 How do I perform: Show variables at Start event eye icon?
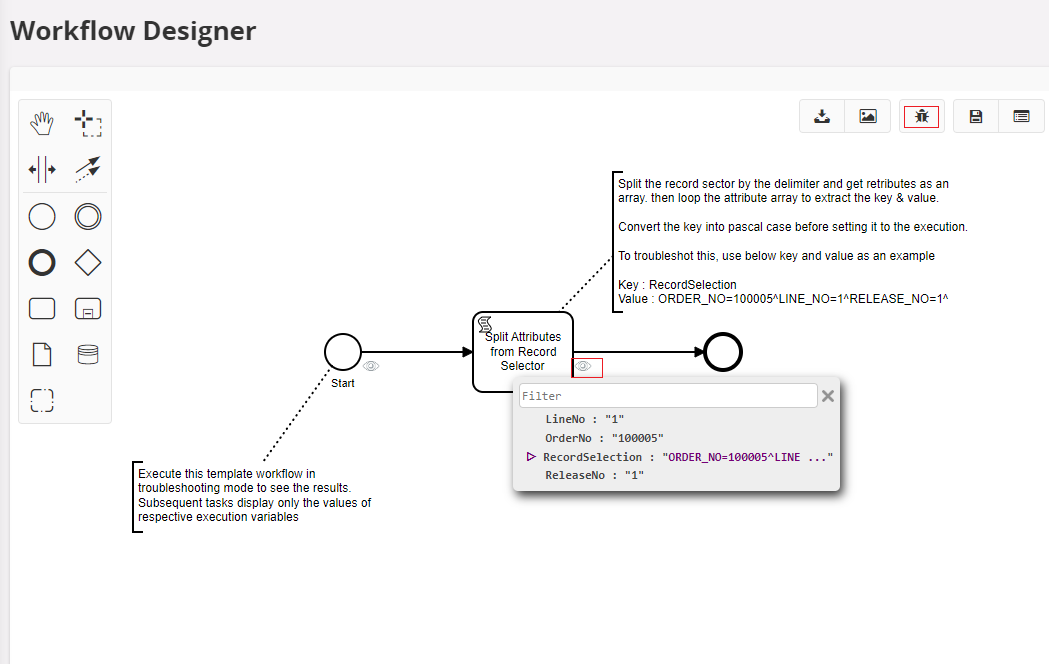pyautogui.click(x=371, y=366)
